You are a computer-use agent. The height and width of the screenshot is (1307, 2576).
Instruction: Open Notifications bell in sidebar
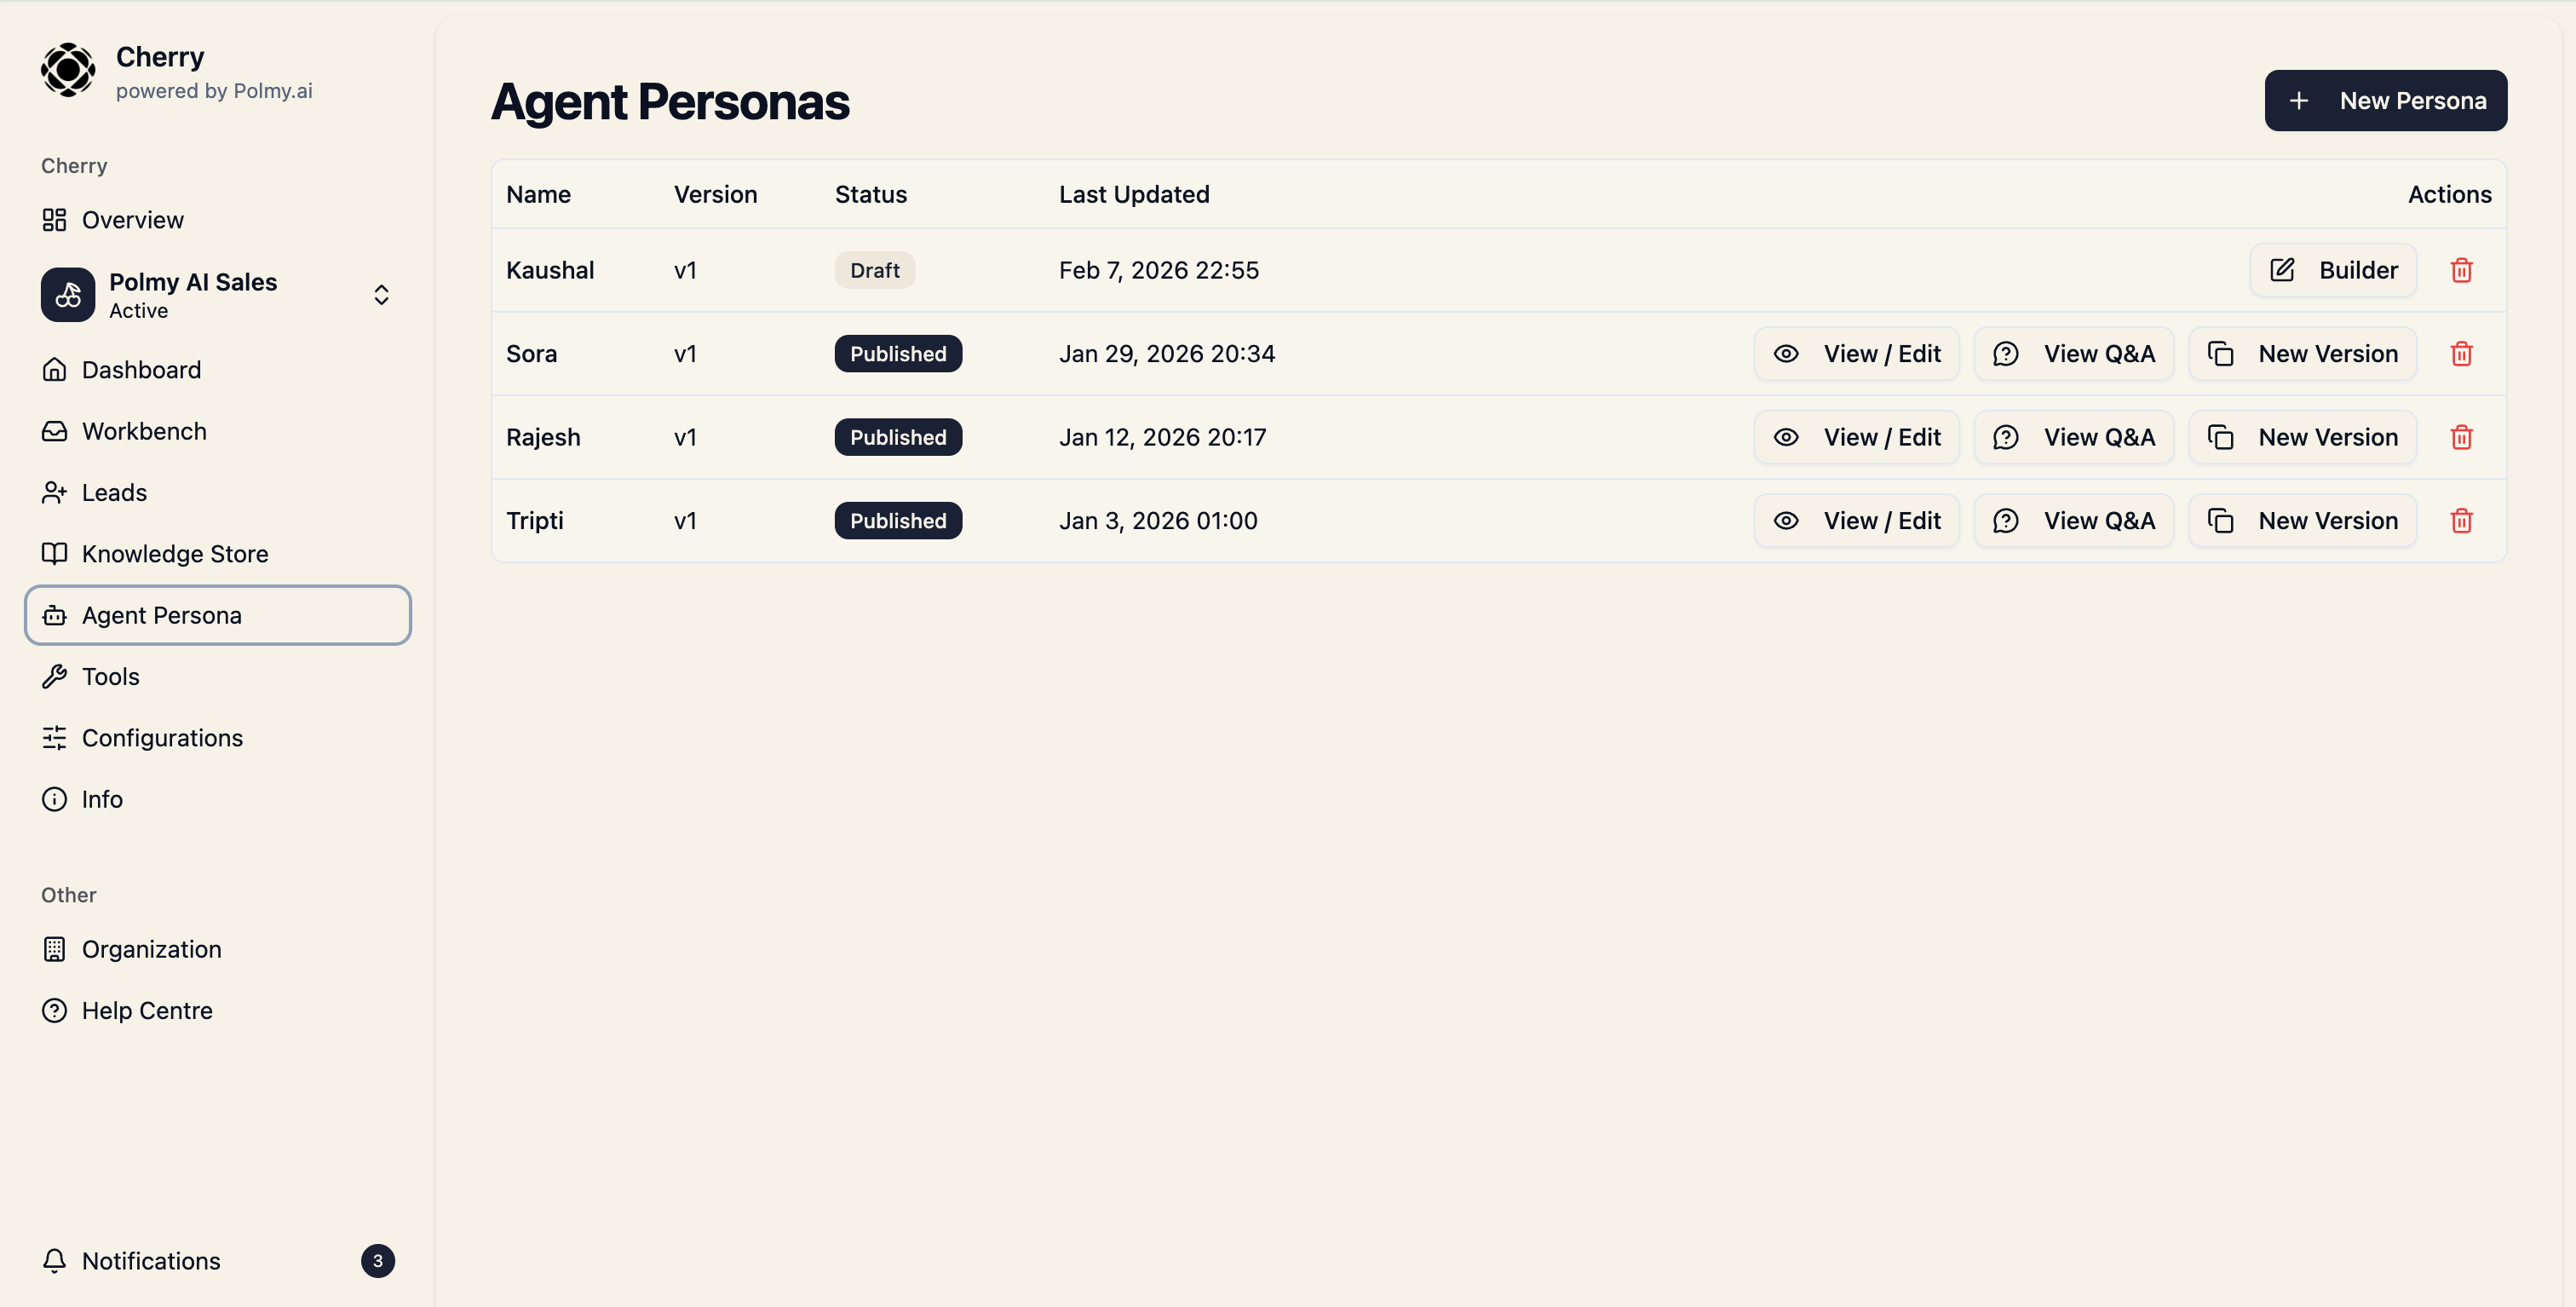pyautogui.click(x=55, y=1260)
